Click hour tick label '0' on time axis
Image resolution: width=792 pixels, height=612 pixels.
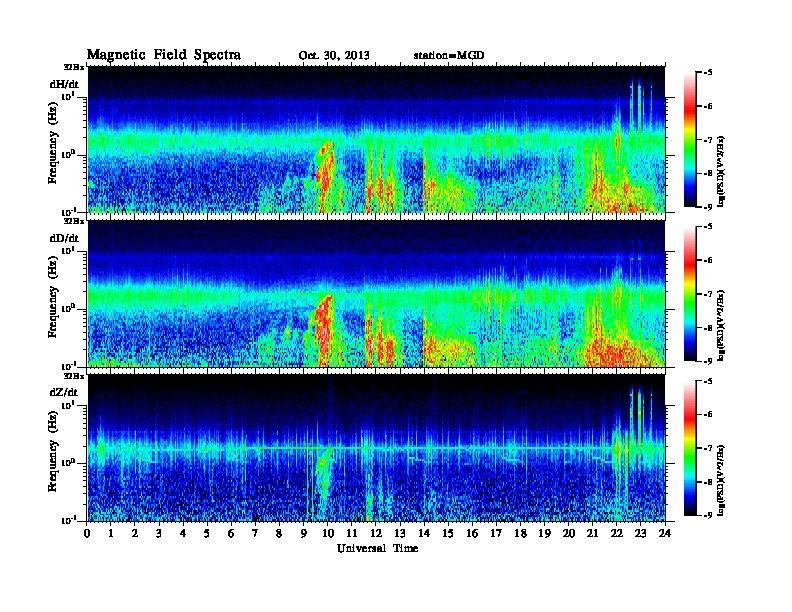pyautogui.click(x=87, y=533)
